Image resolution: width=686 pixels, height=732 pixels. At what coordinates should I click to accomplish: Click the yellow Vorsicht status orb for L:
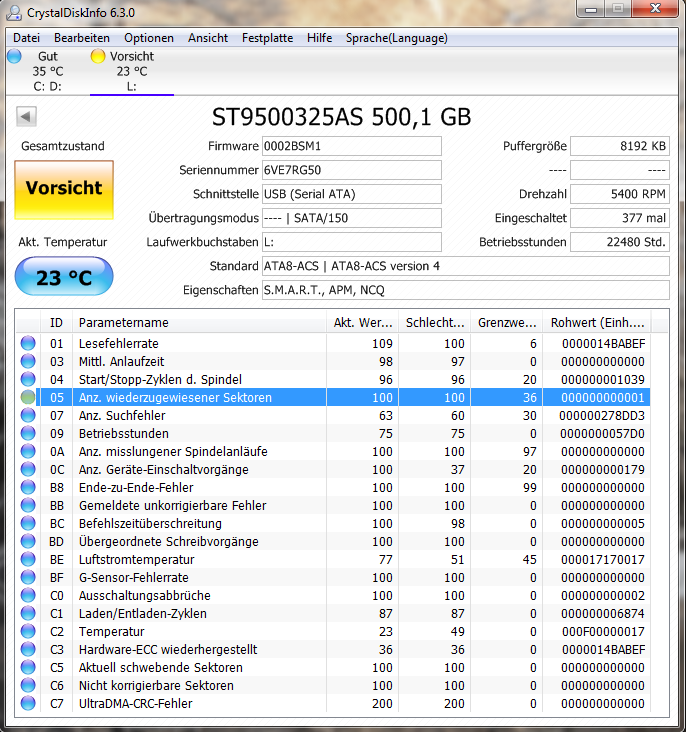pos(98,56)
